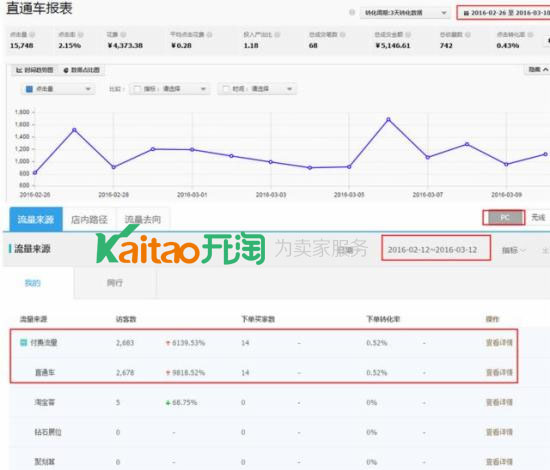The image size is (550, 470).
Task: Click the 访客数 column header
Action: point(126,319)
